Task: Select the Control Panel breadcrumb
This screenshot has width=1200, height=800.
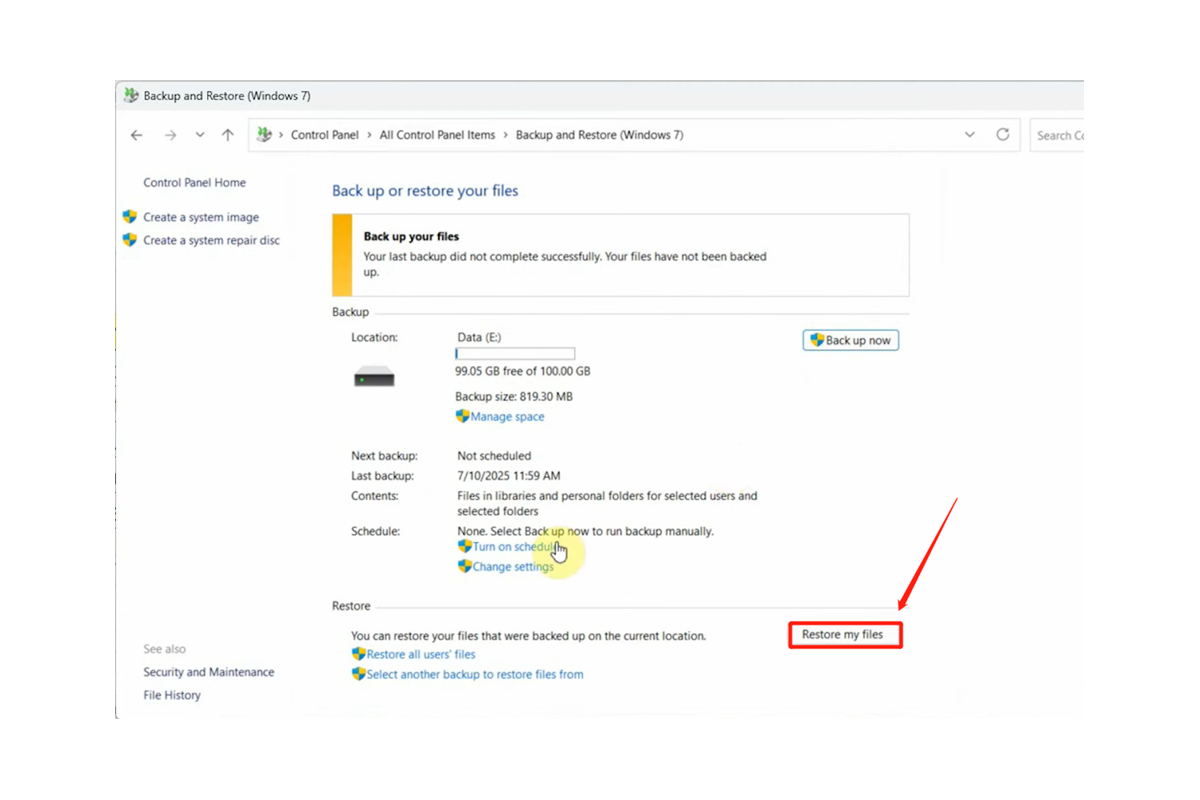Action: [324, 135]
